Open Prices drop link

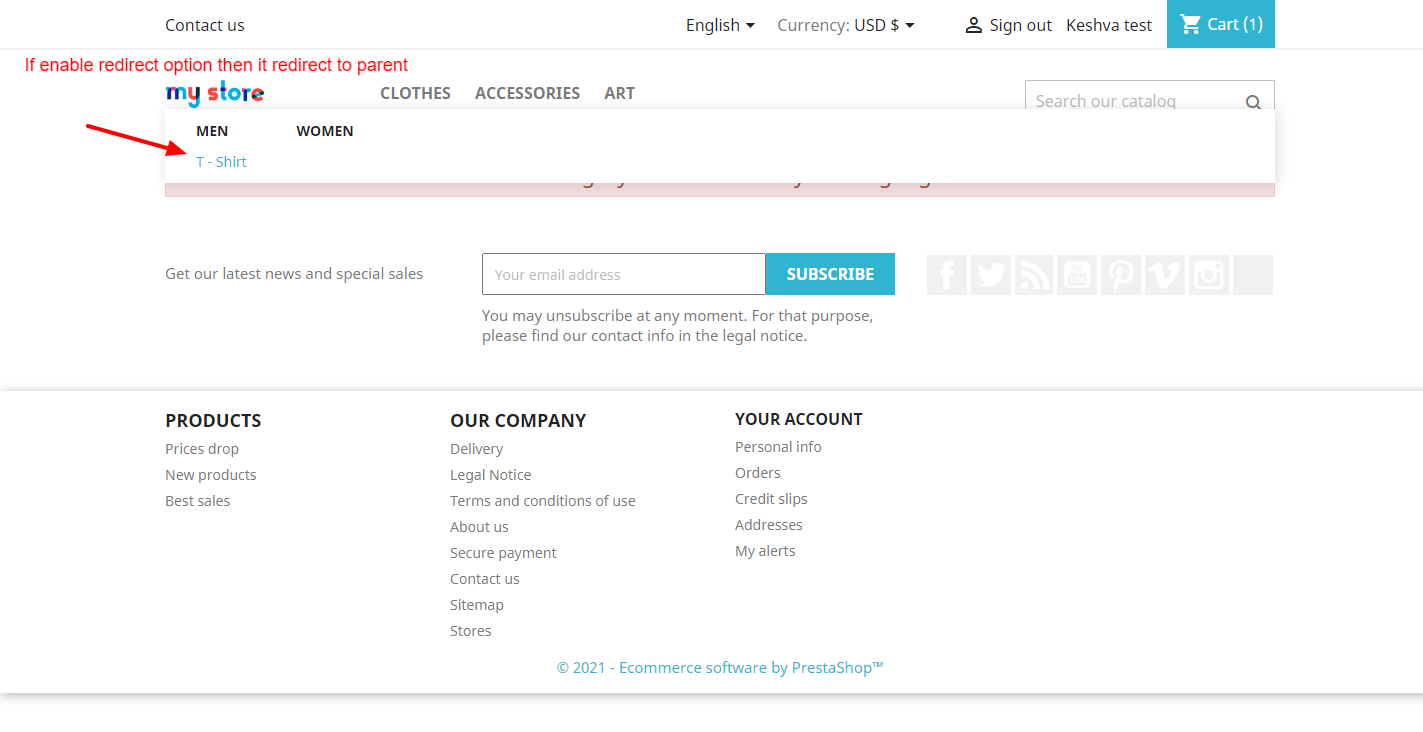pos(202,449)
